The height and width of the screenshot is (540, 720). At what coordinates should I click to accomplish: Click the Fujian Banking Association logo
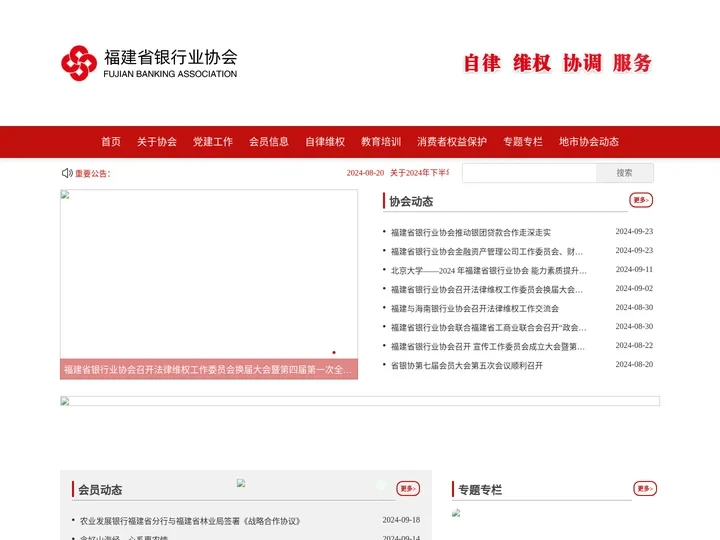149,63
